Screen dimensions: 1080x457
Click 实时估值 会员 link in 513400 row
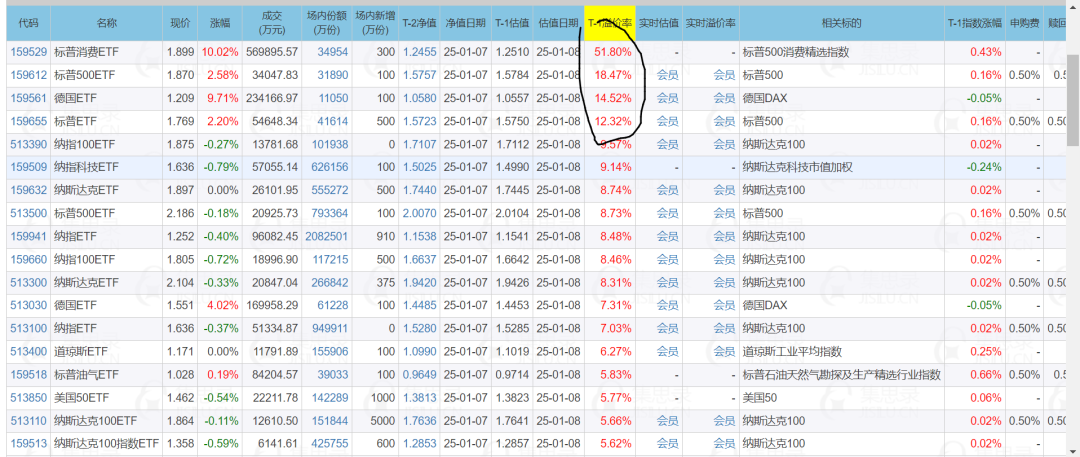point(667,352)
